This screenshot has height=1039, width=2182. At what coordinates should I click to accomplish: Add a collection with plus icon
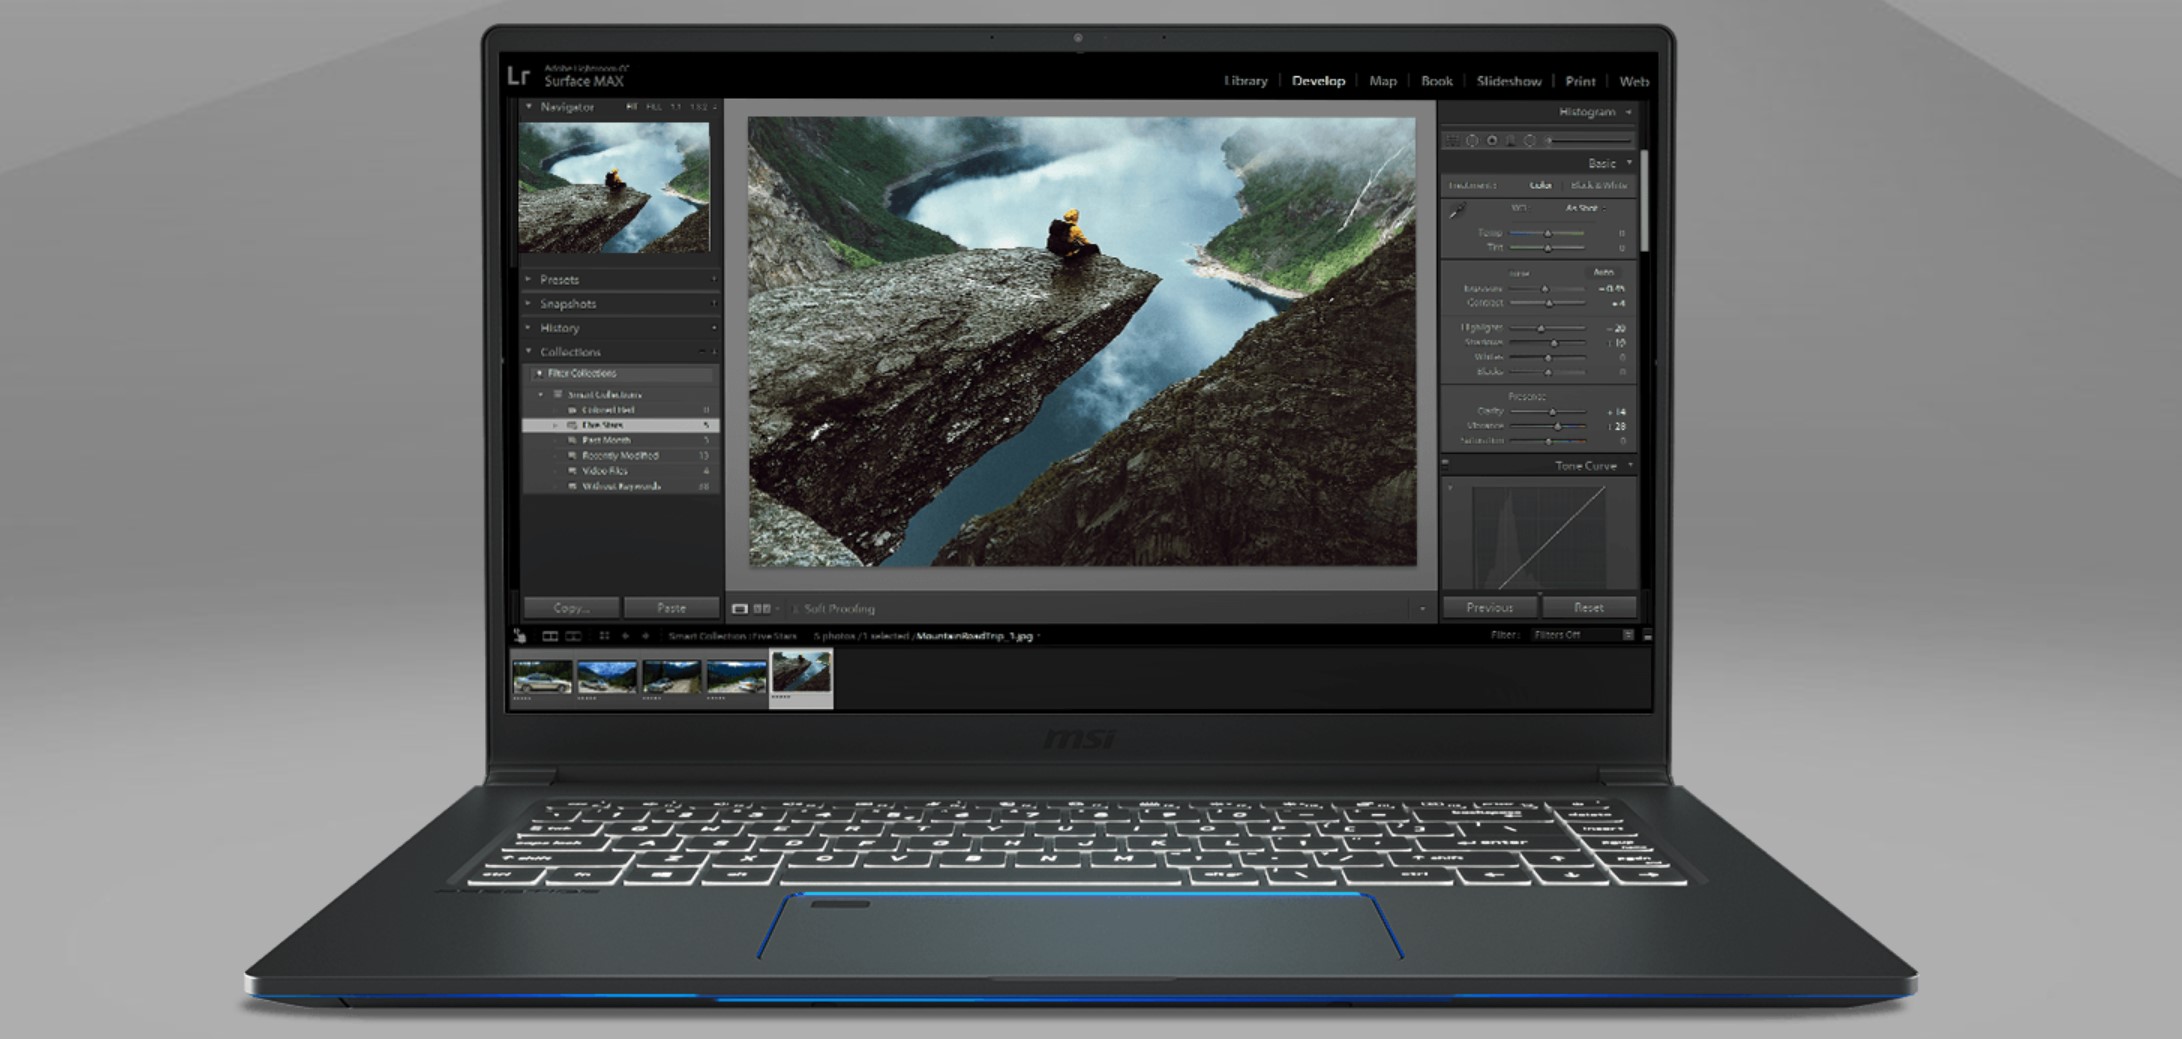[x=714, y=351]
